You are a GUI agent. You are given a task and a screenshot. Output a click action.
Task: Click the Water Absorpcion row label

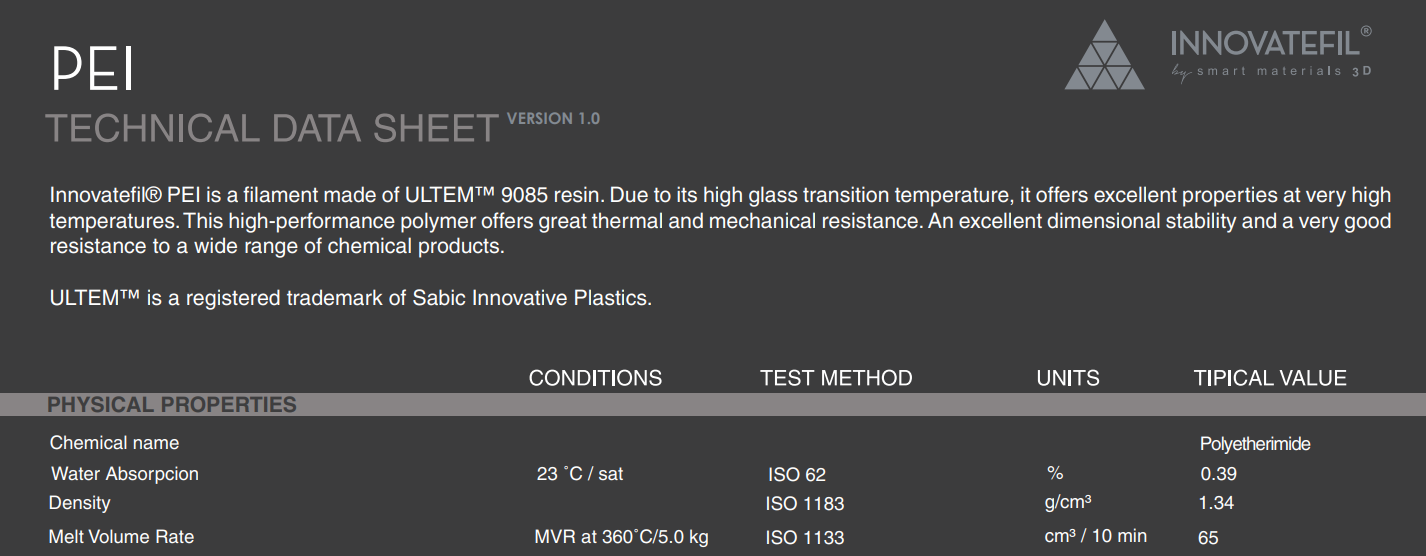pyautogui.click(x=125, y=474)
